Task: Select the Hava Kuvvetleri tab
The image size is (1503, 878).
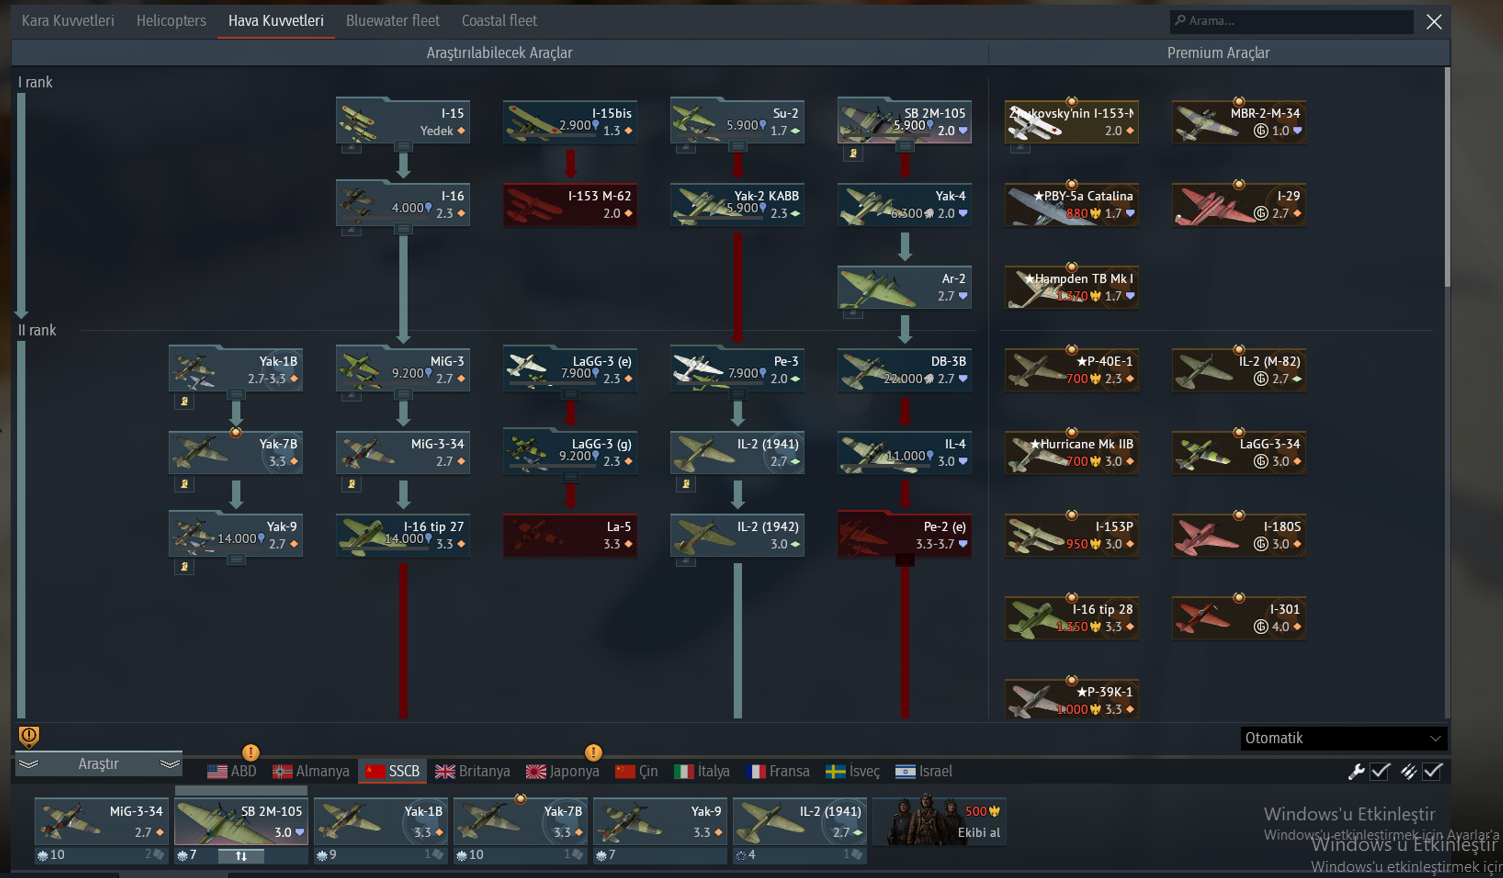Action: click(x=276, y=20)
